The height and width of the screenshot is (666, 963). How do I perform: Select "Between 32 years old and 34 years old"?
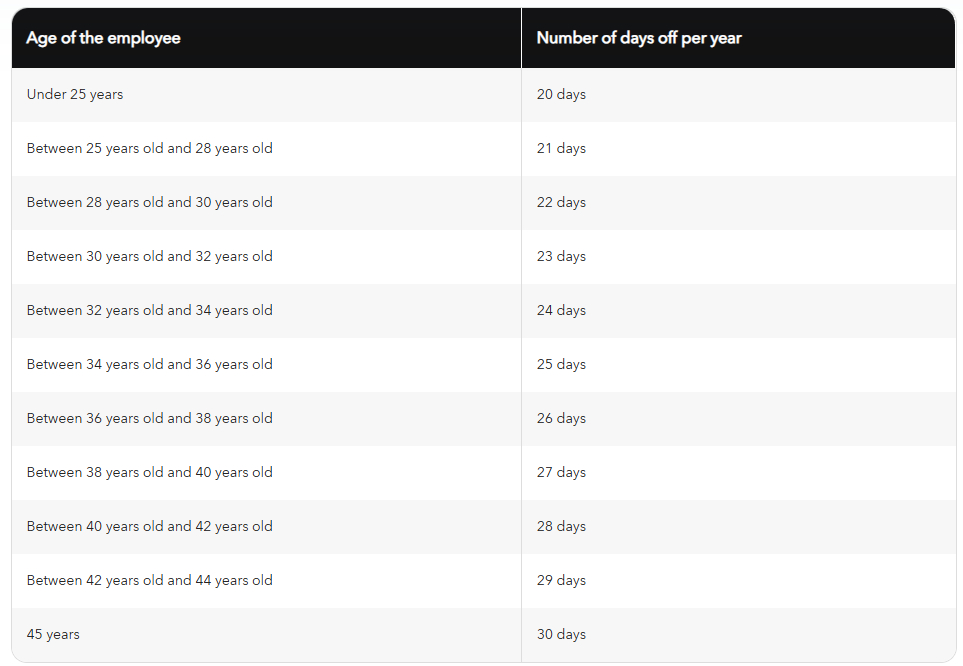click(149, 310)
